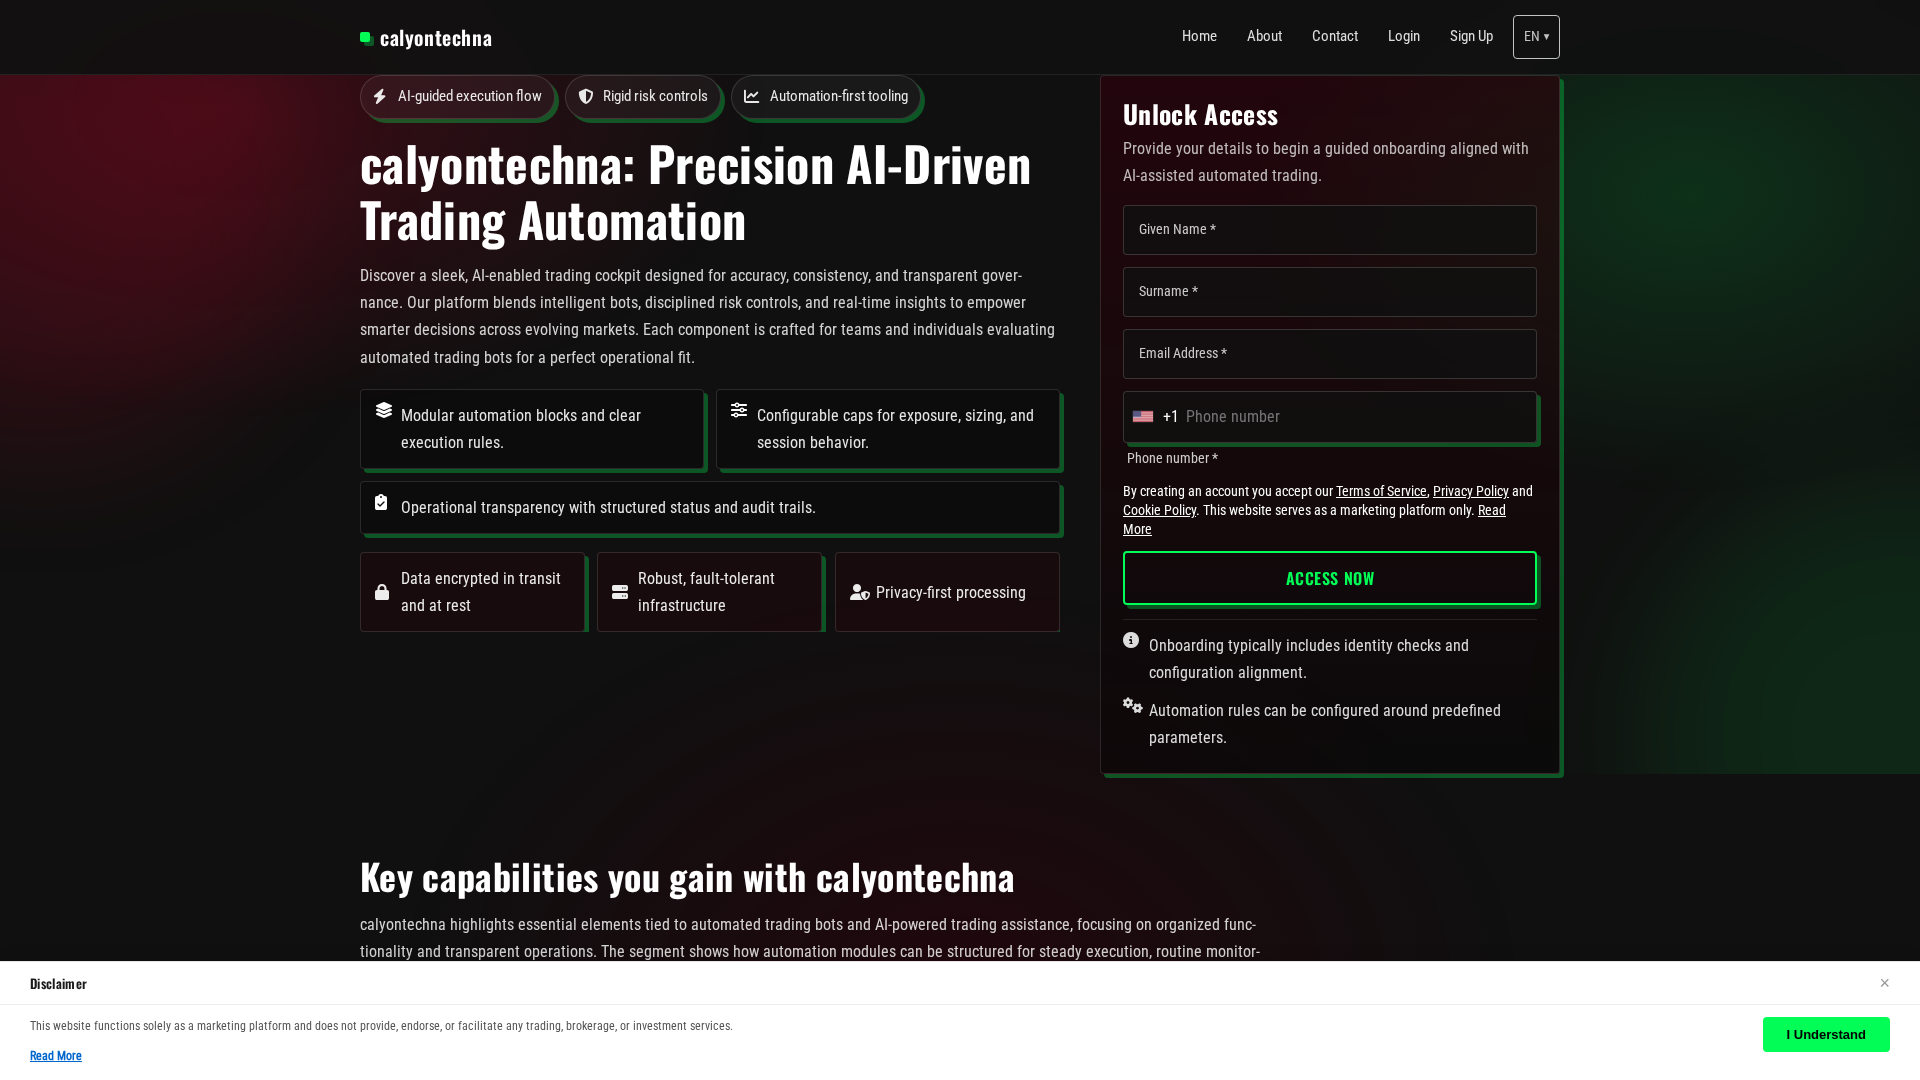Click the AI-guided execution flow pill
This screenshot has width=1920, height=1080.
click(x=457, y=97)
